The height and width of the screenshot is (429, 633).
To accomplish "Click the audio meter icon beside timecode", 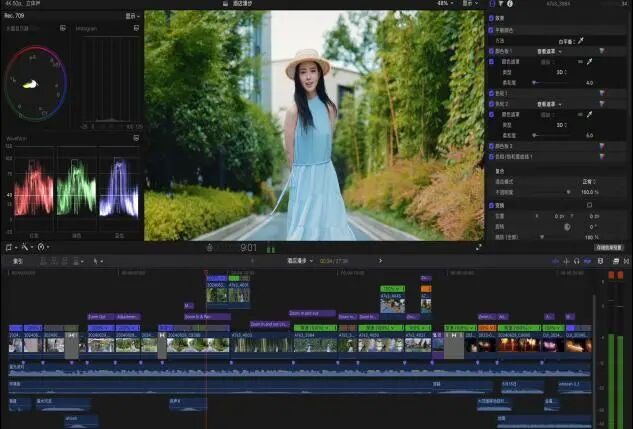I will click(271, 249).
